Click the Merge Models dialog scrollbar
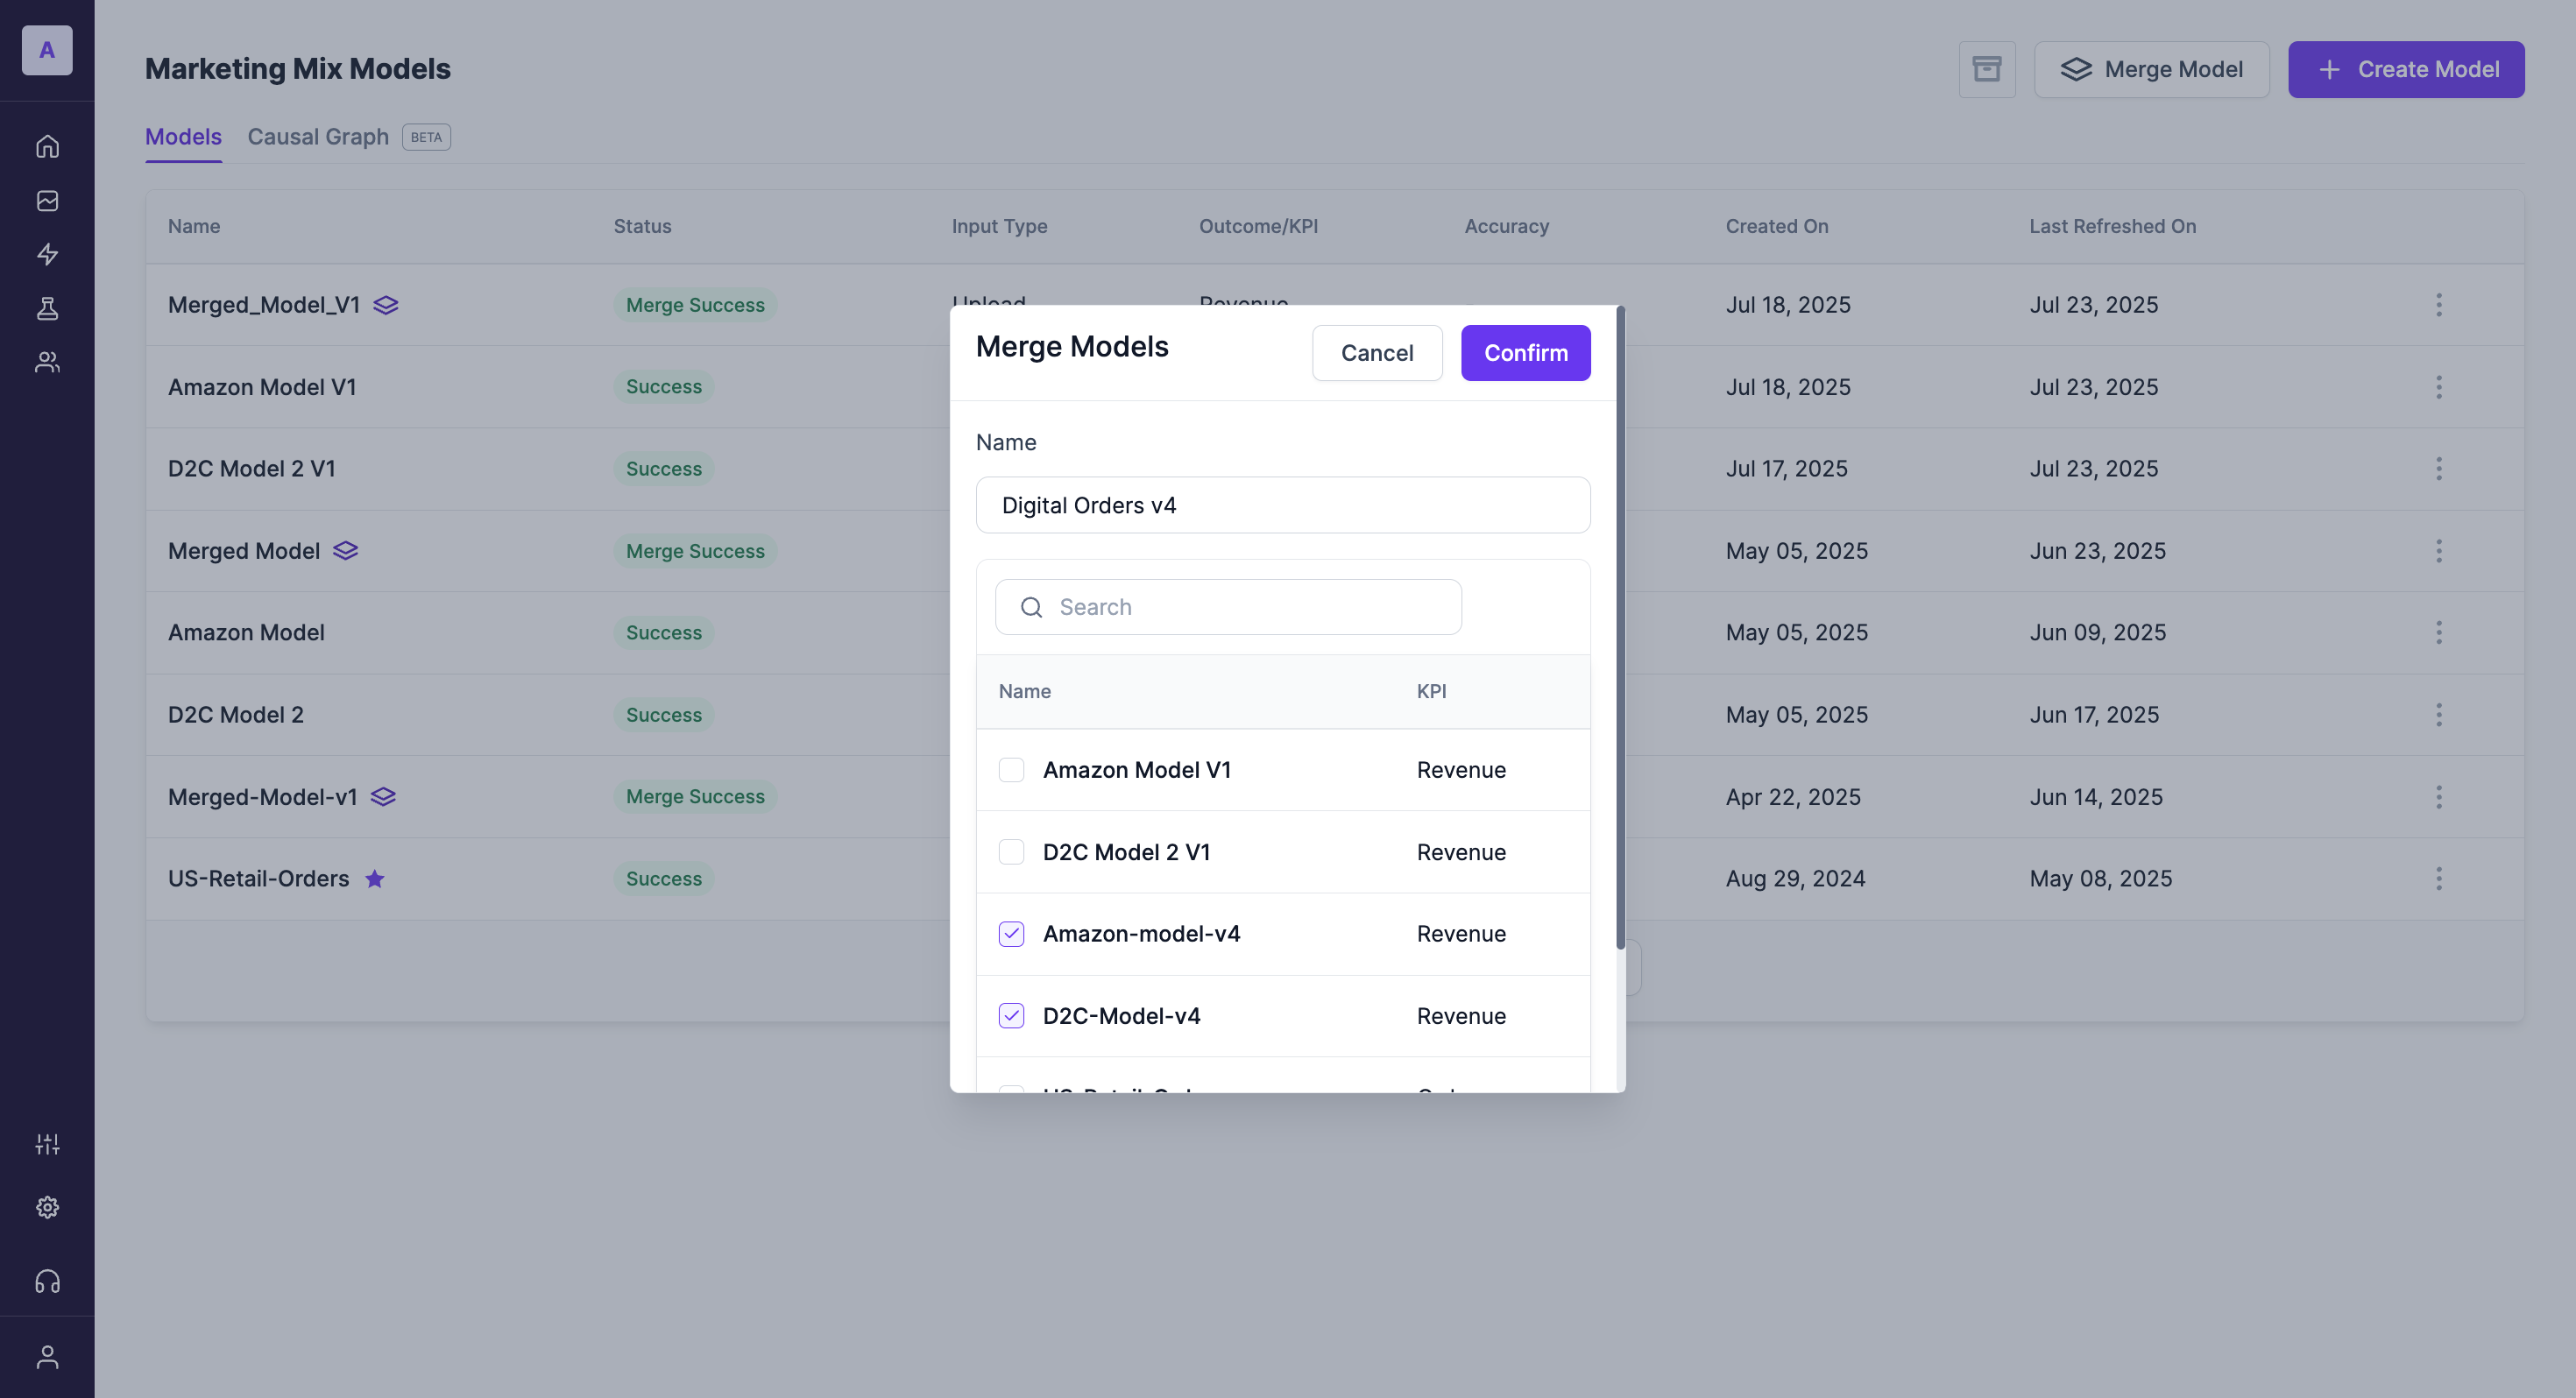 tap(1620, 630)
